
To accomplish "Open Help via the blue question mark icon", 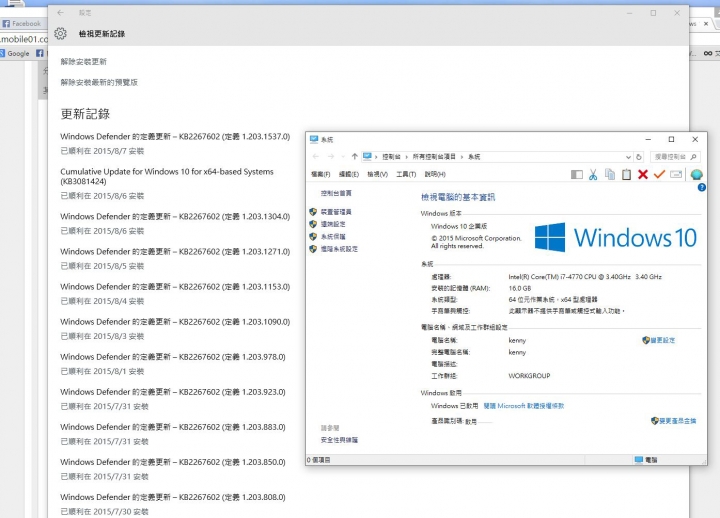I will click(x=702, y=187).
